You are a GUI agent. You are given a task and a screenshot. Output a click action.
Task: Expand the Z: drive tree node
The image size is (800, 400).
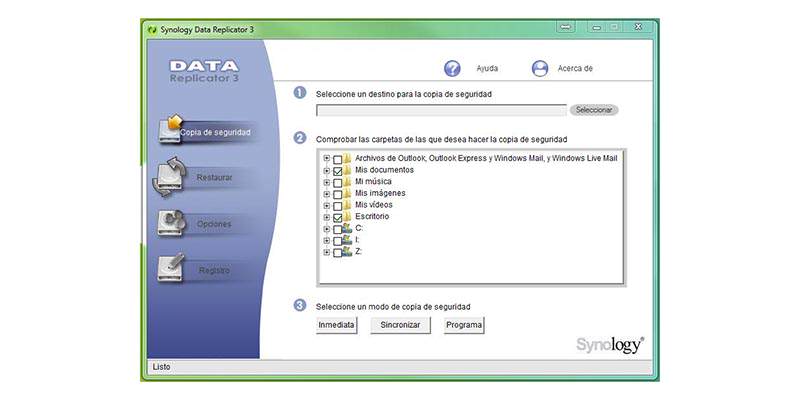[x=327, y=253]
